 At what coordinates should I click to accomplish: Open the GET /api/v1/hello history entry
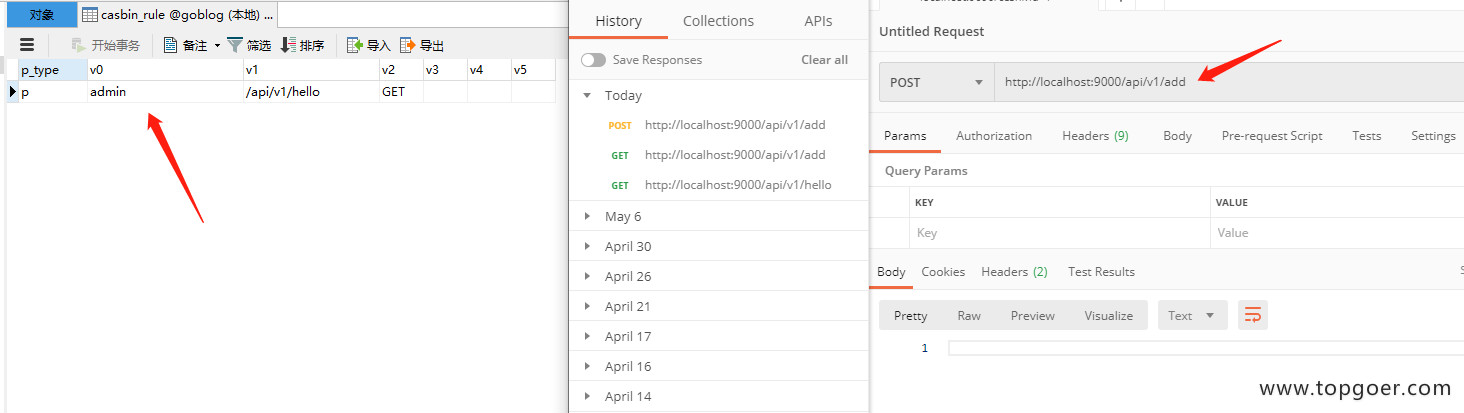coord(737,185)
